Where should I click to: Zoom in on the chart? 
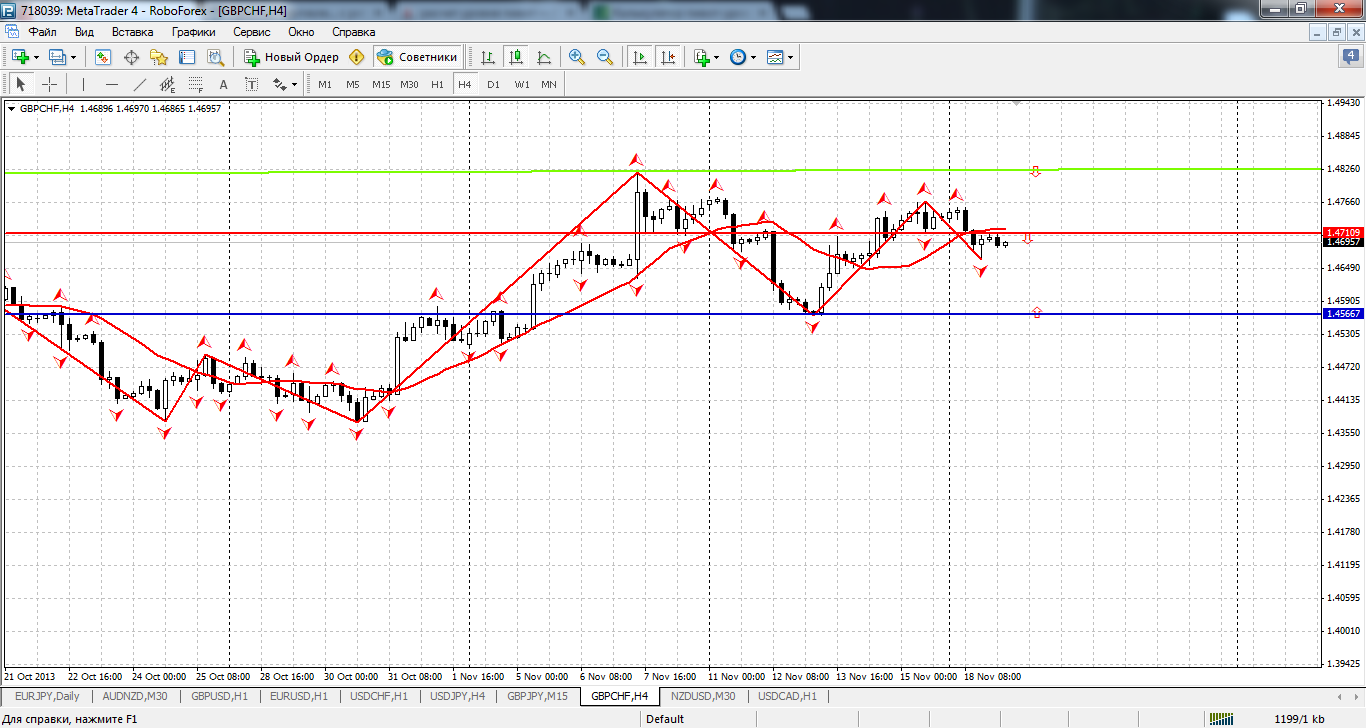(x=576, y=57)
